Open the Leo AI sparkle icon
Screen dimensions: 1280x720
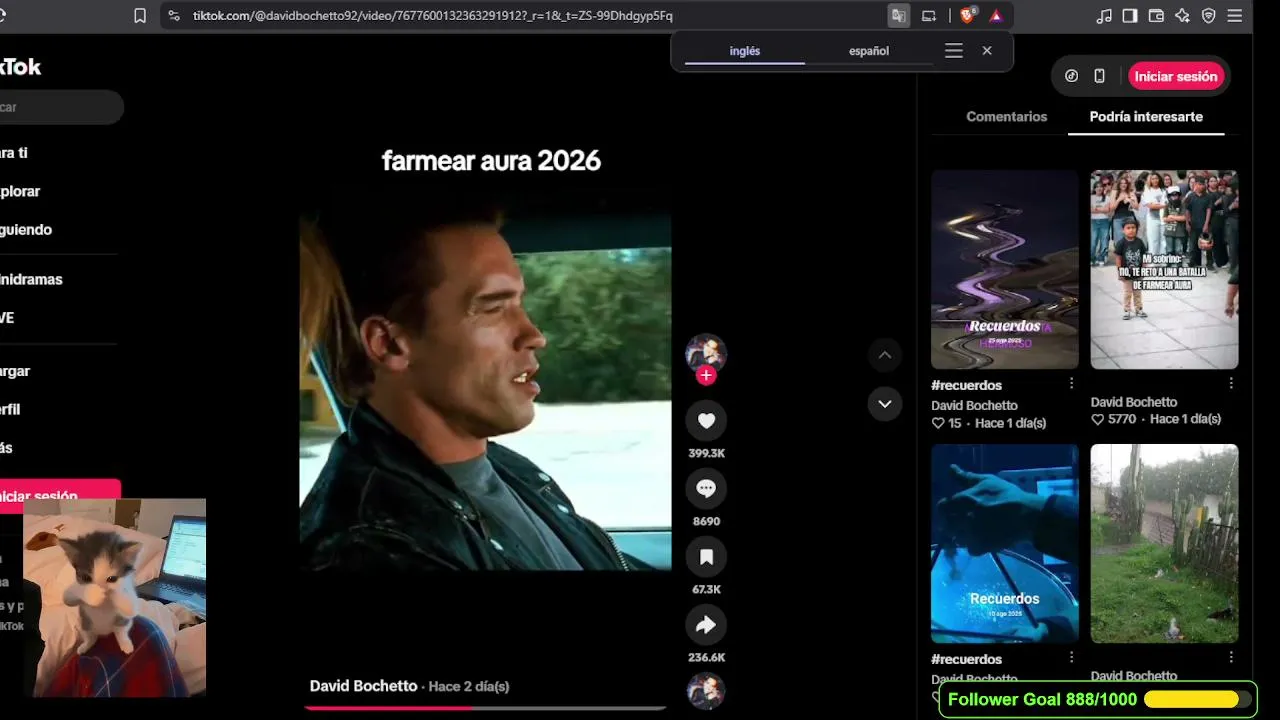[1183, 16]
